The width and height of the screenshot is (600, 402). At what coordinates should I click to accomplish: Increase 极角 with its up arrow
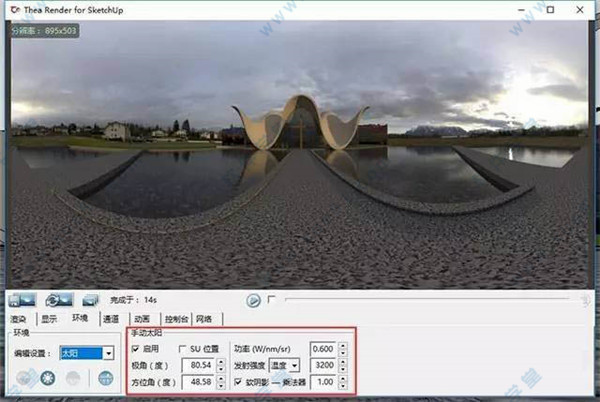point(221,361)
